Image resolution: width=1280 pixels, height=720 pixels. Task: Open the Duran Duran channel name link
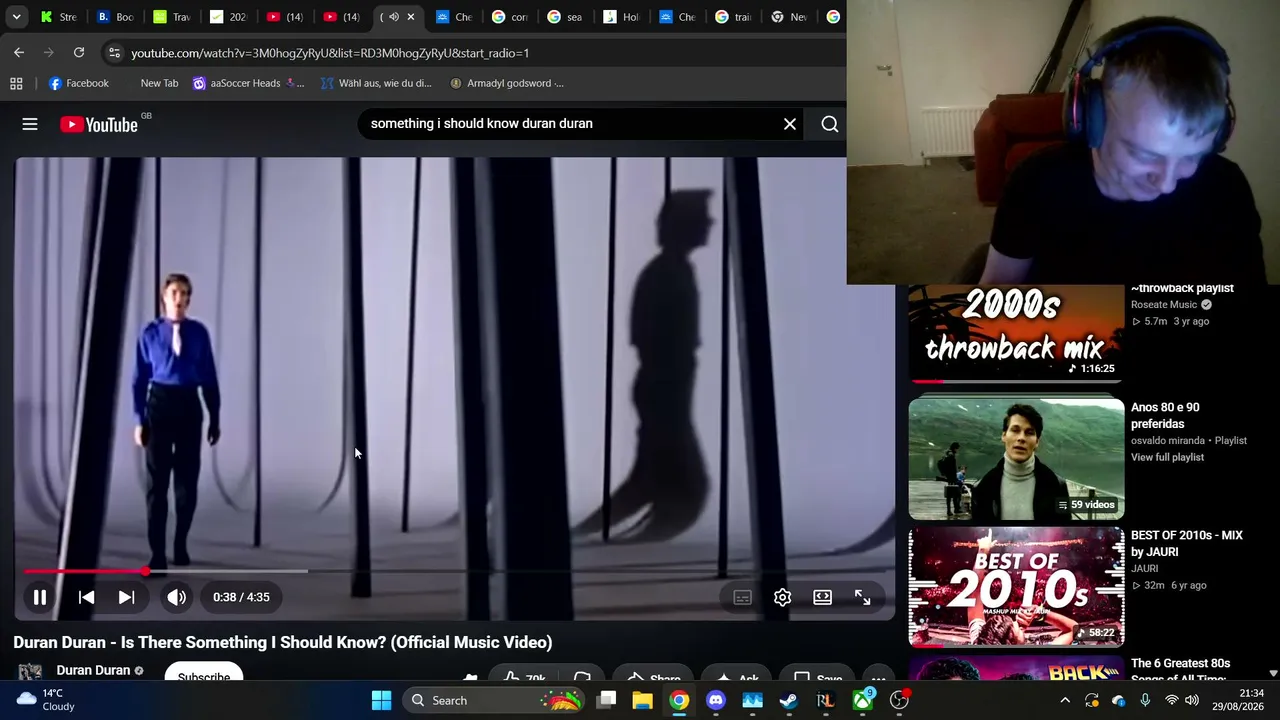point(93,670)
